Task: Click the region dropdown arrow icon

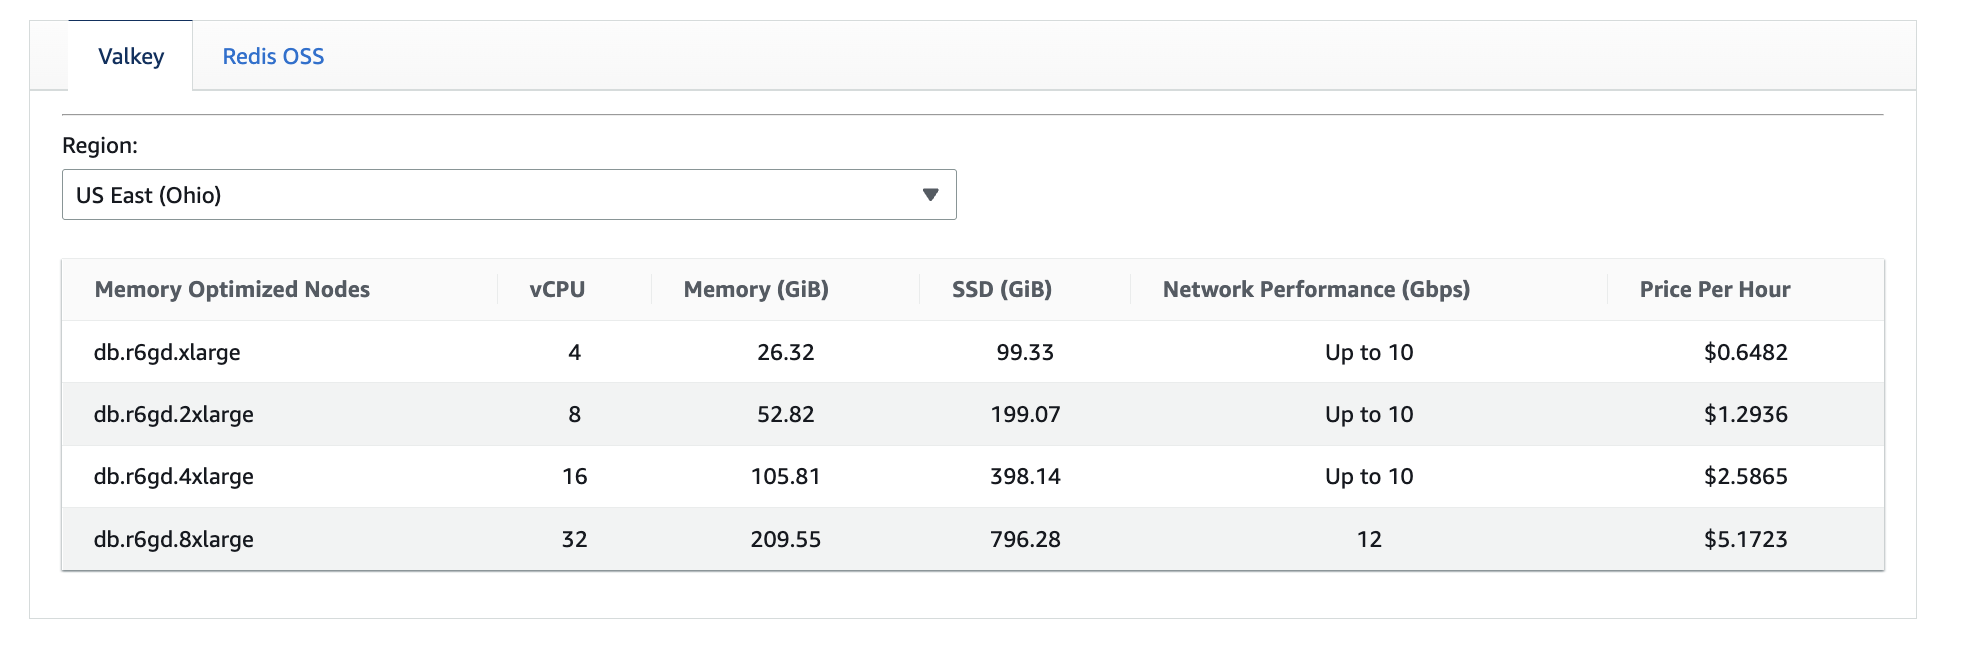Action: click(930, 195)
